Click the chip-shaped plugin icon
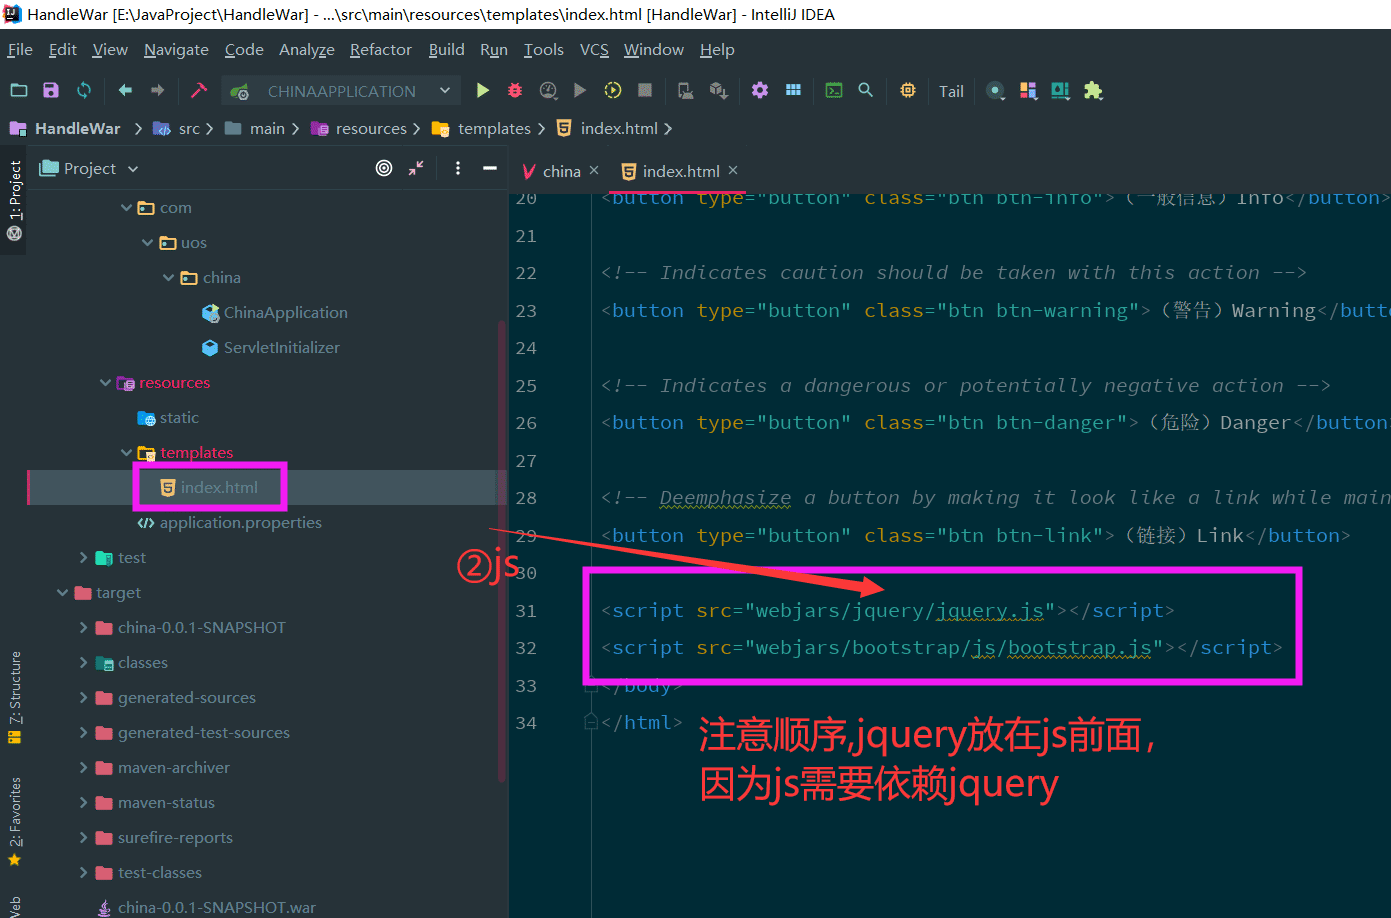The width and height of the screenshot is (1391, 918). [x=908, y=90]
